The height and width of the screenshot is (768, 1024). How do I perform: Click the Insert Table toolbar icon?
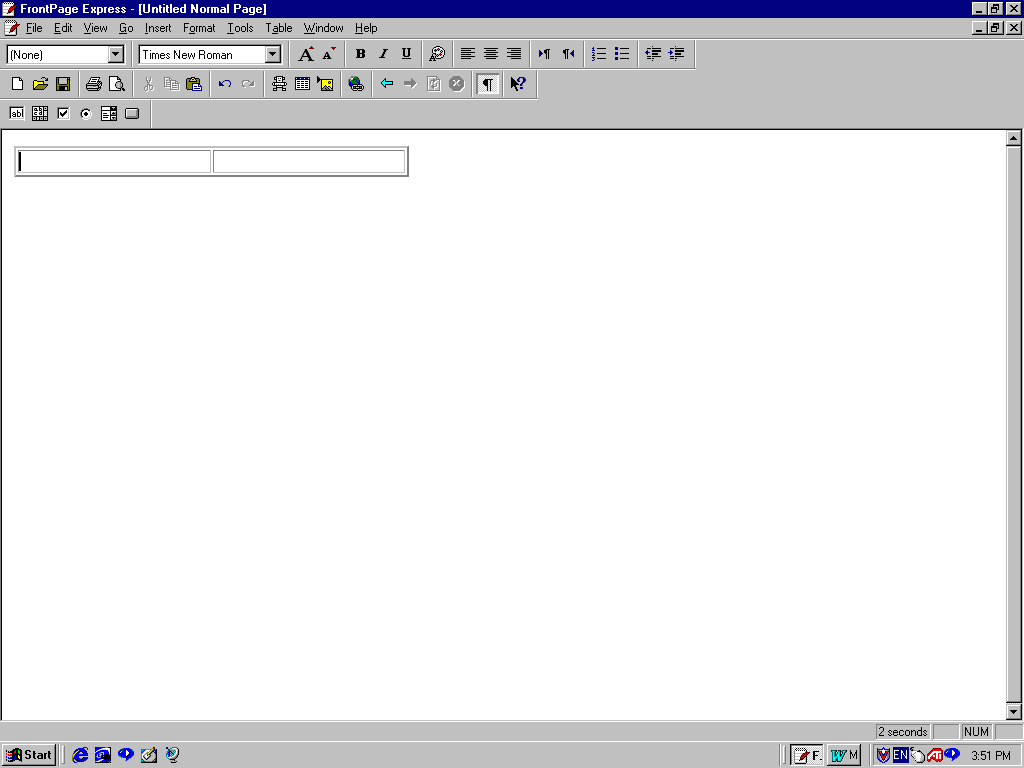pos(302,84)
